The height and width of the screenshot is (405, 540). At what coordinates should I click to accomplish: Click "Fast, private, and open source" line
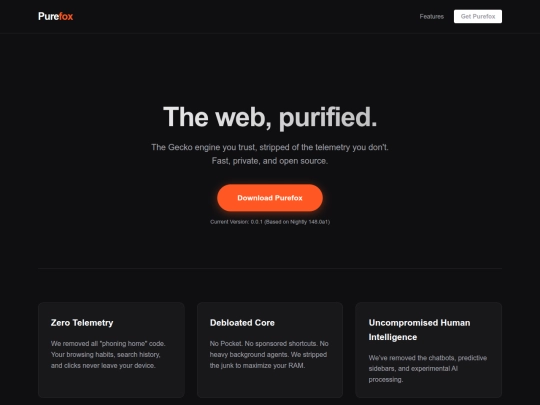point(270,161)
